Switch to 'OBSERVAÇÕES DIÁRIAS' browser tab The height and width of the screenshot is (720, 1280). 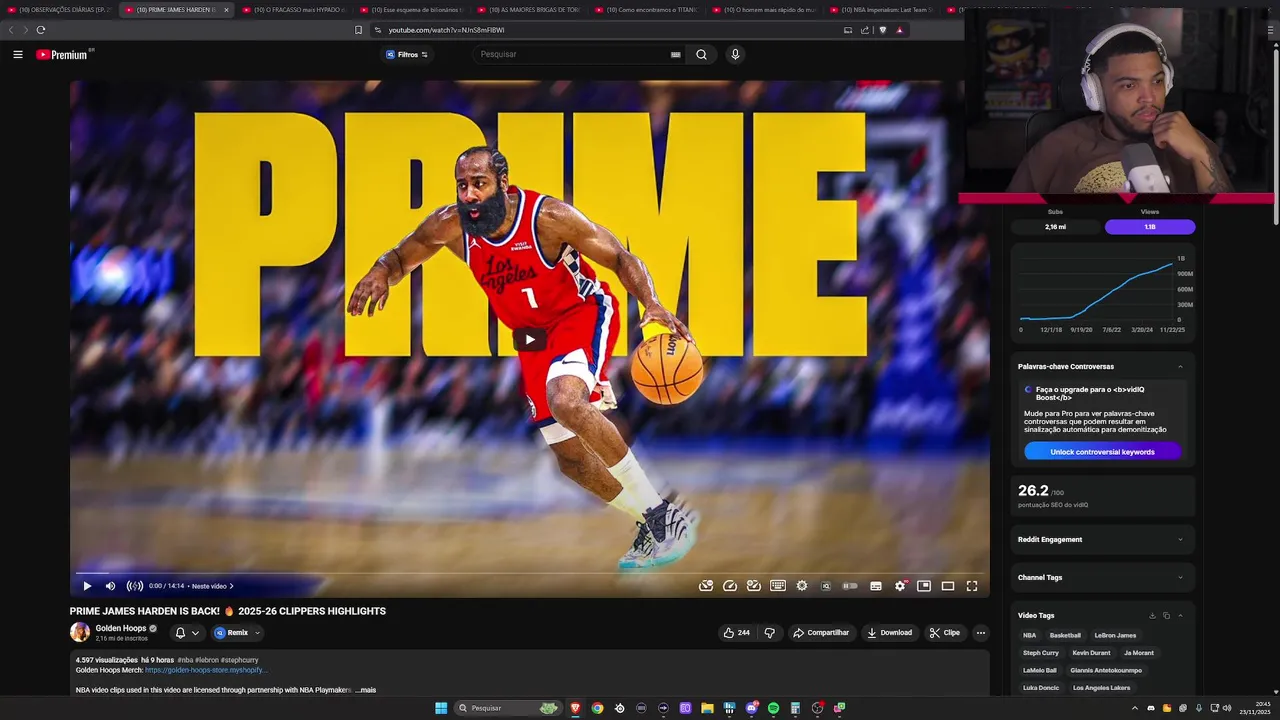point(59,10)
